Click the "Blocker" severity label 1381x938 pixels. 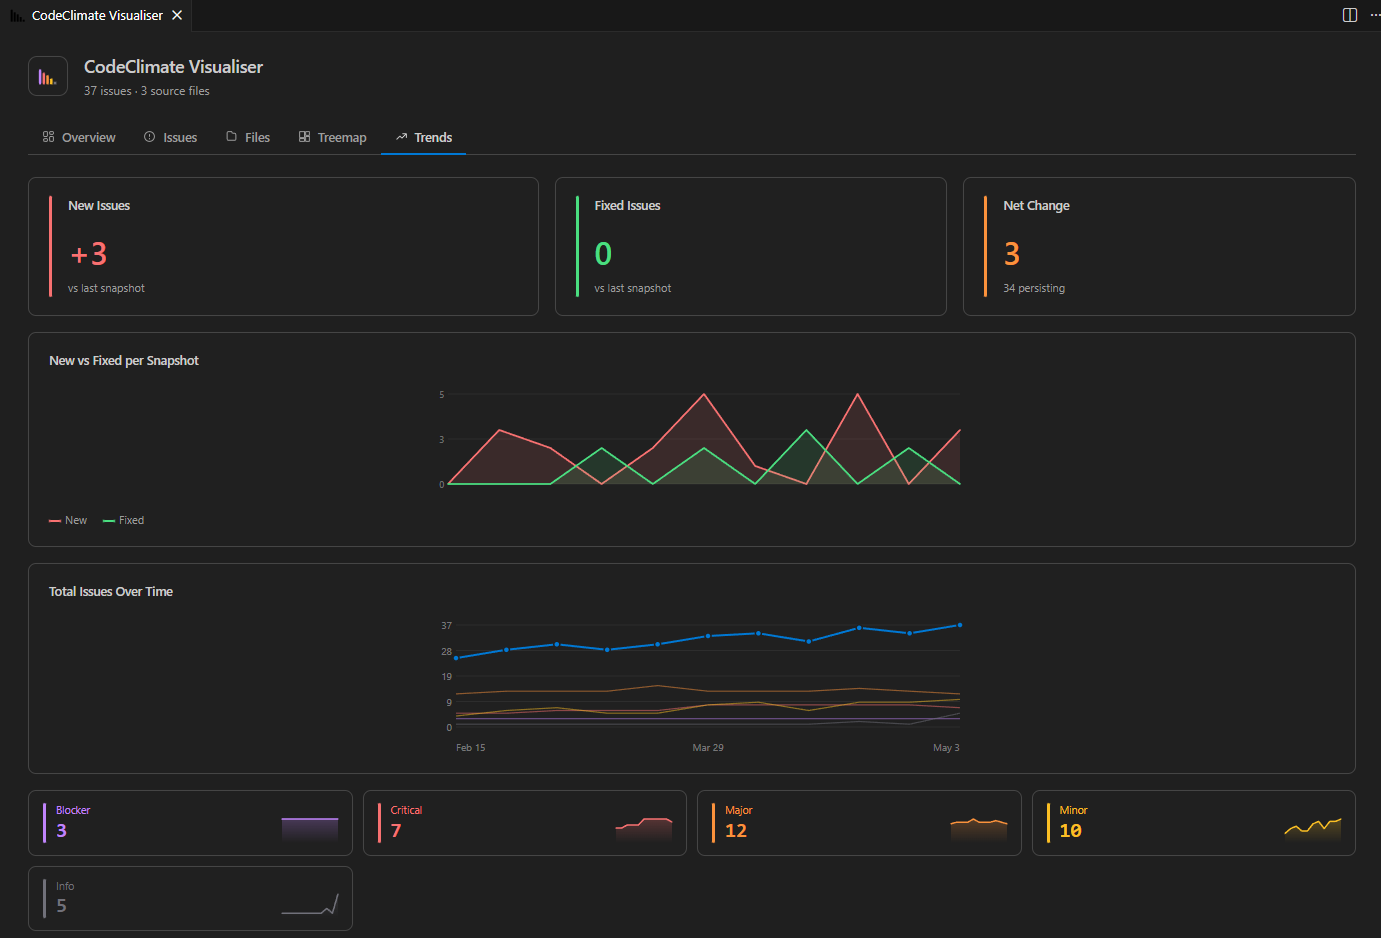[73, 810]
